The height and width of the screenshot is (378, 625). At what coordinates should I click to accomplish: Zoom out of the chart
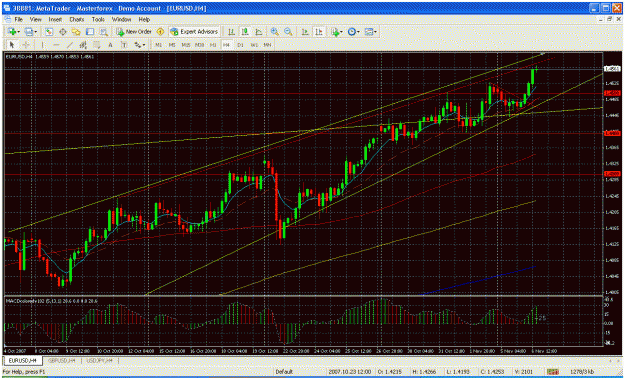[x=288, y=32]
